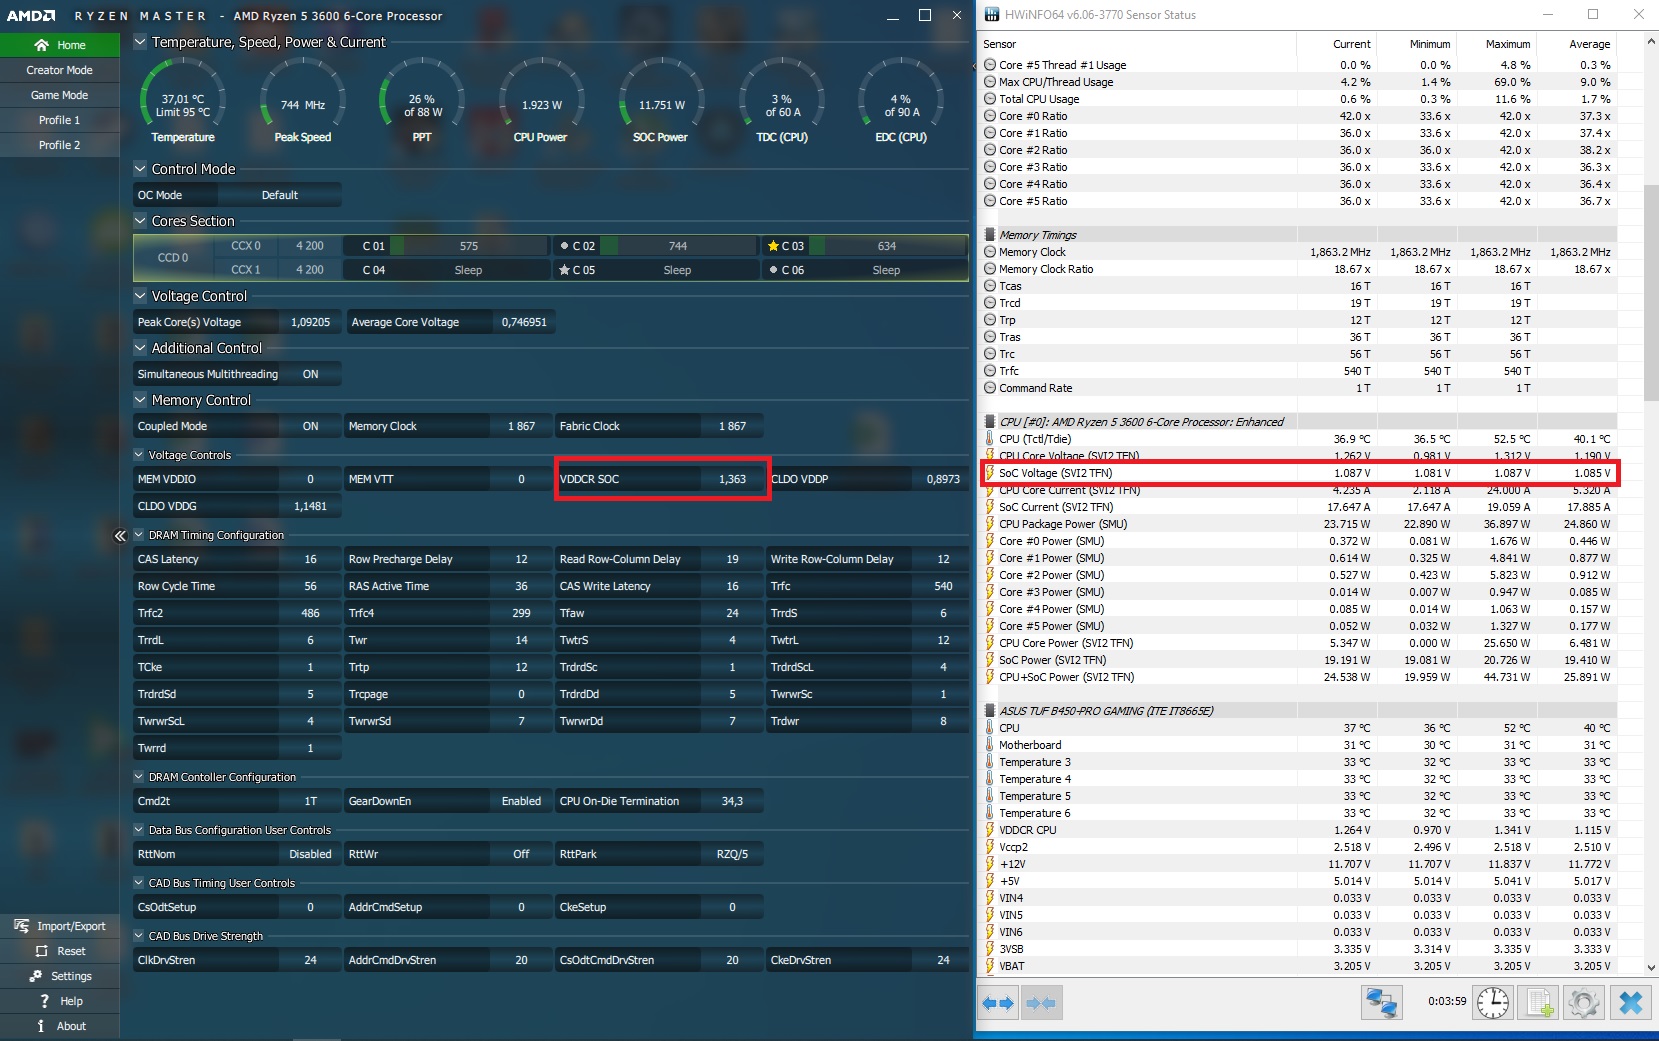Click the gold star icon beside C 03
Image resolution: width=1659 pixels, height=1041 pixels.
(x=773, y=246)
